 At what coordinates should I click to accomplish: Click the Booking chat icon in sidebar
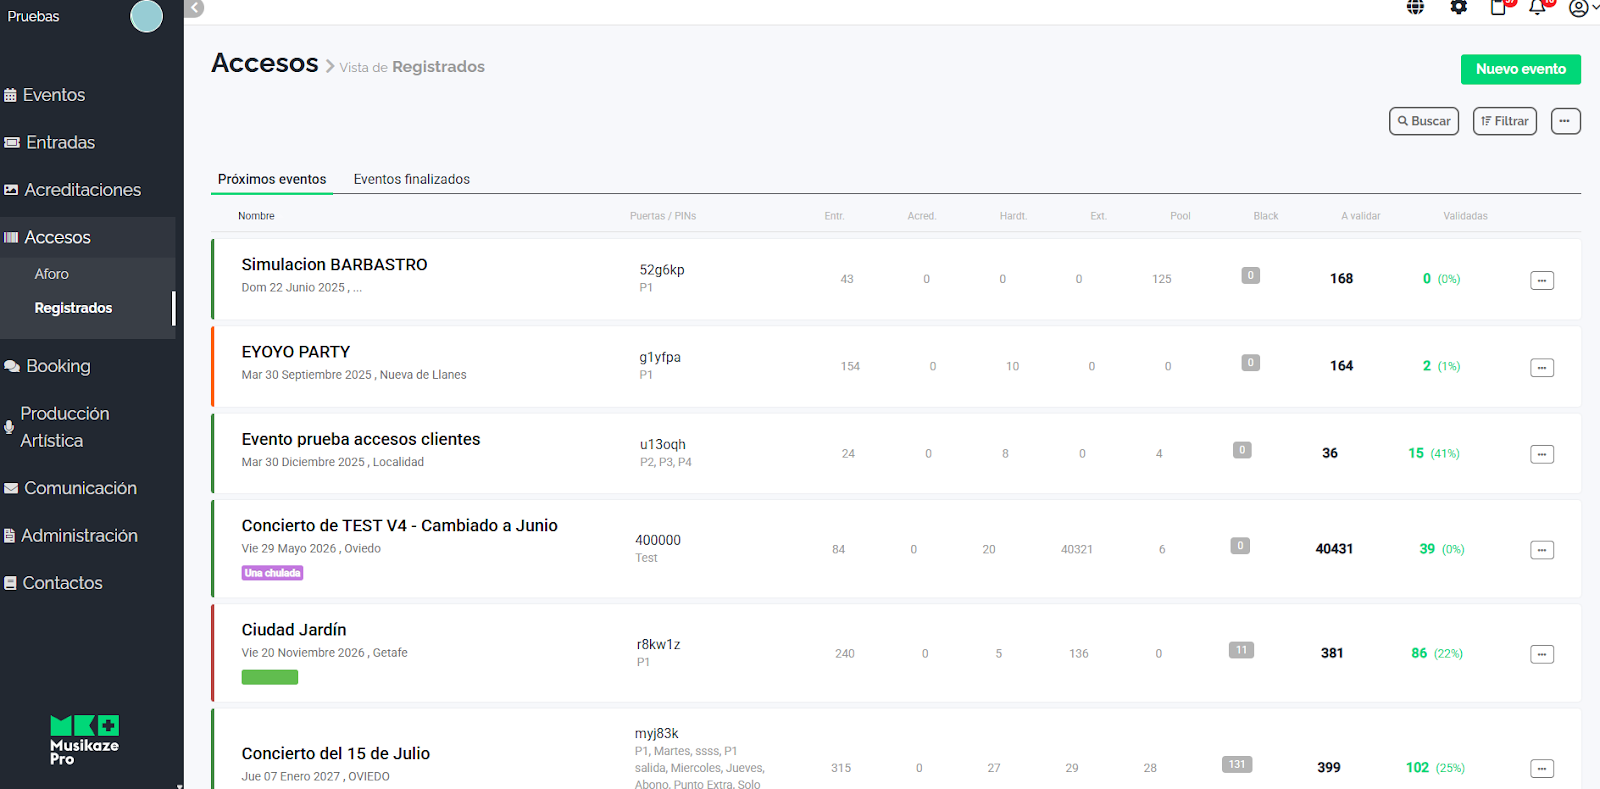[11, 367]
